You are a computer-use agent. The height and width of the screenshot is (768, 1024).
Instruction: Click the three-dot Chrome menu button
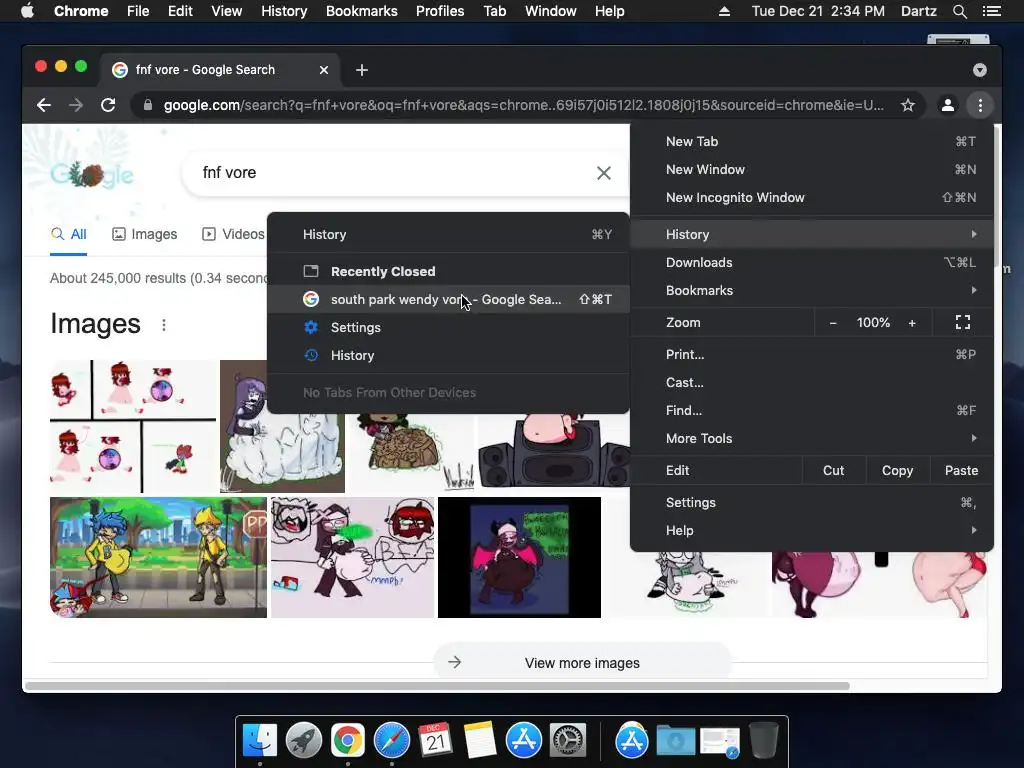point(980,105)
